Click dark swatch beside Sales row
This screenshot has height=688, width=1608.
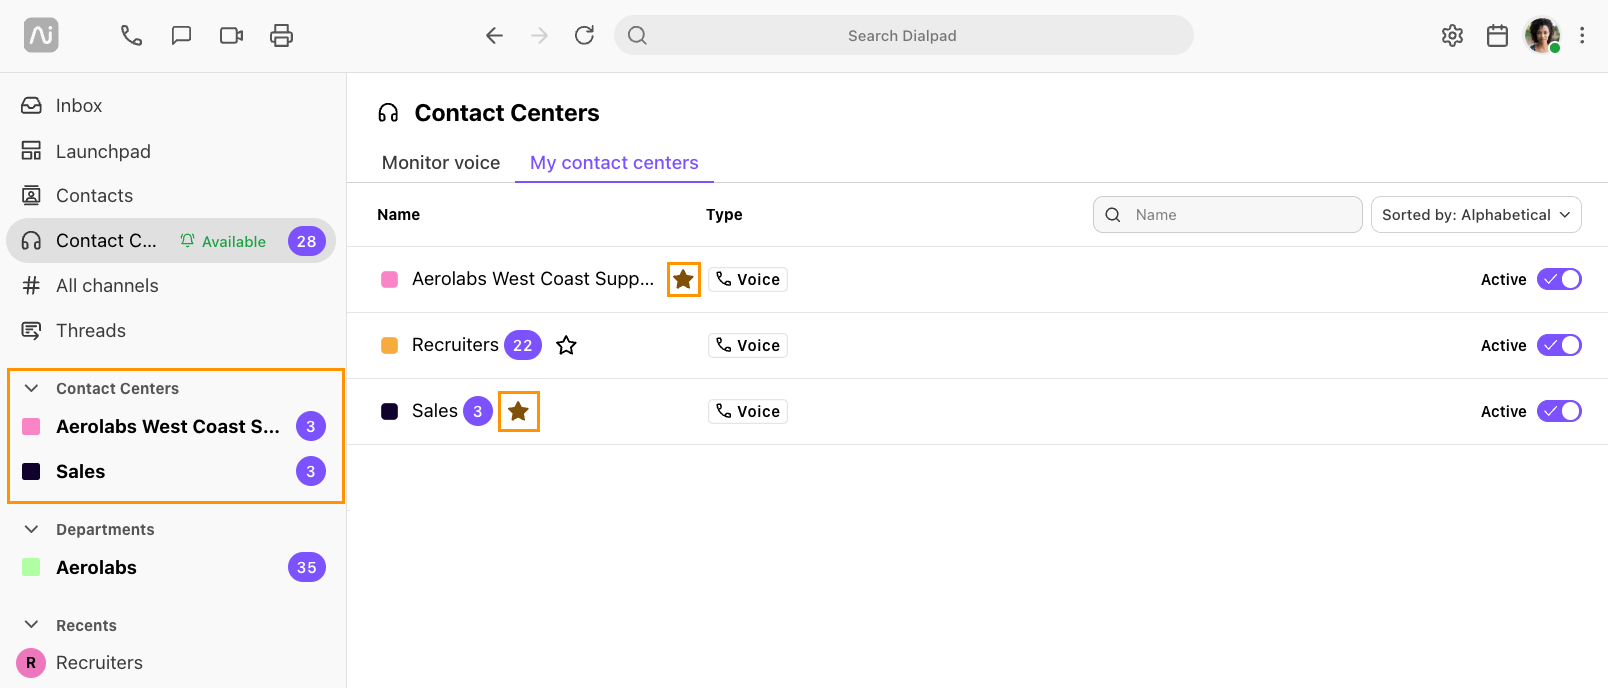click(390, 412)
